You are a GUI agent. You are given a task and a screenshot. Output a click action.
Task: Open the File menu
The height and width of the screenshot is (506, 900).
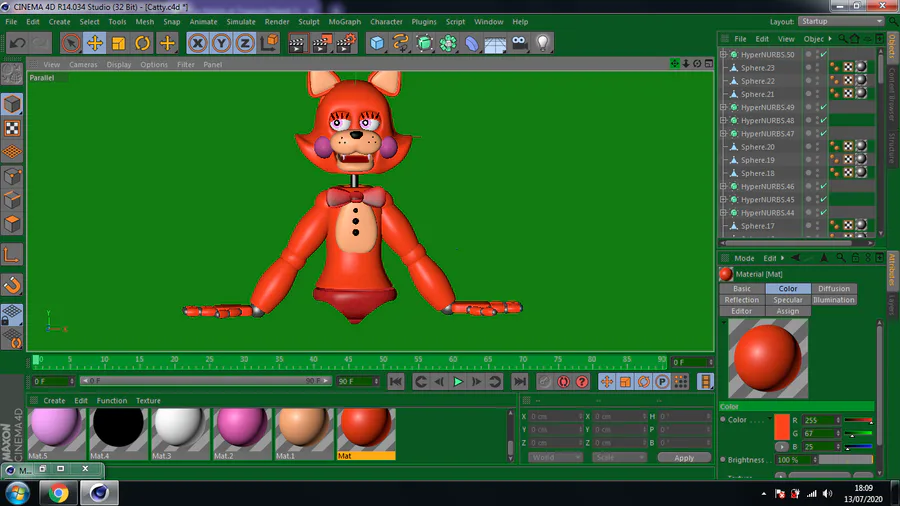pyautogui.click(x=11, y=22)
